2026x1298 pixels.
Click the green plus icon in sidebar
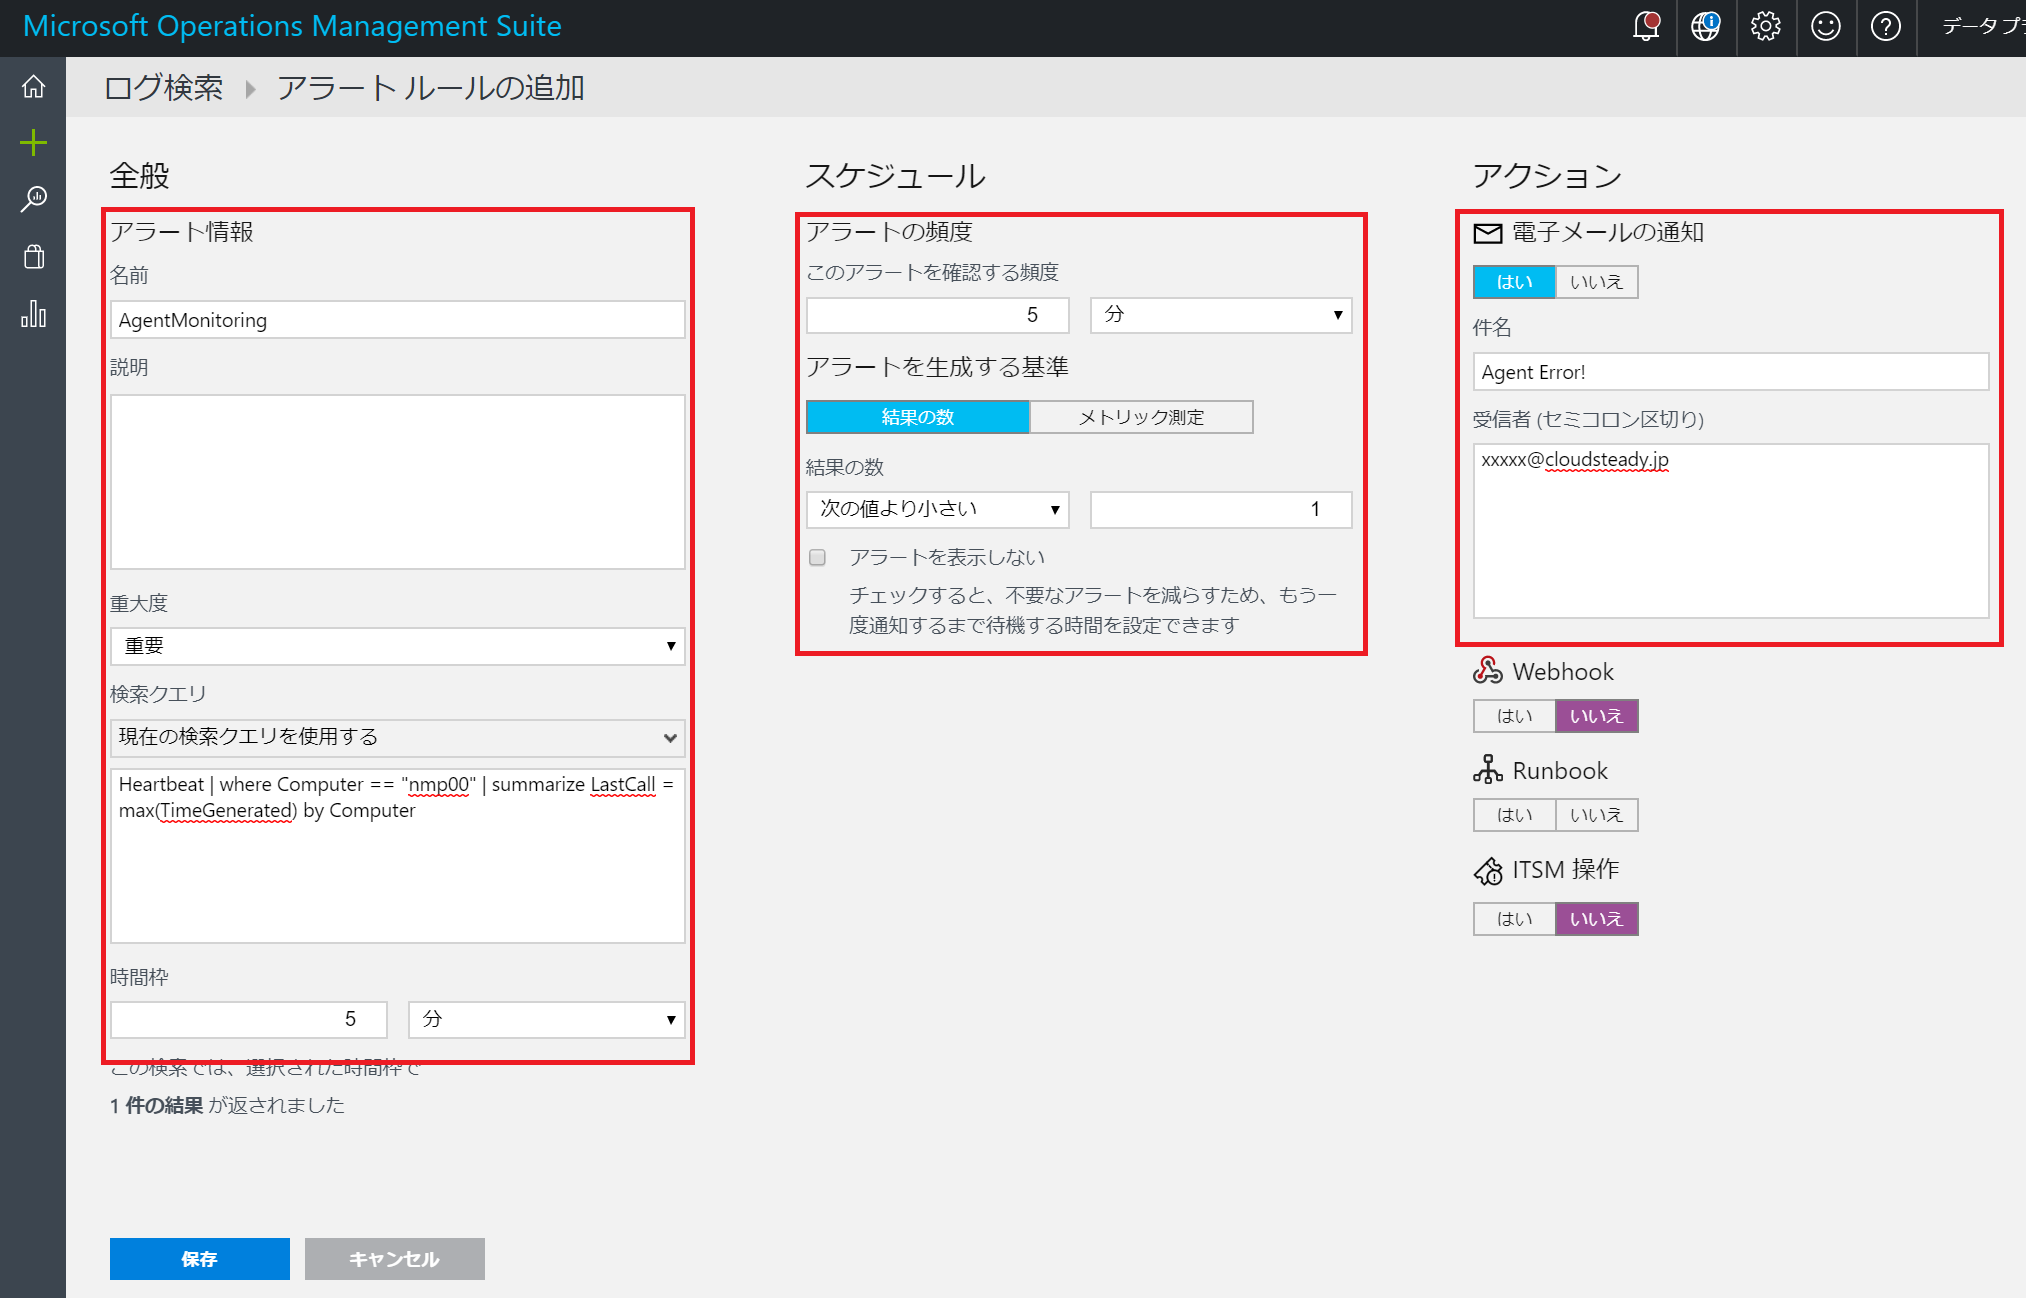pyautogui.click(x=33, y=142)
